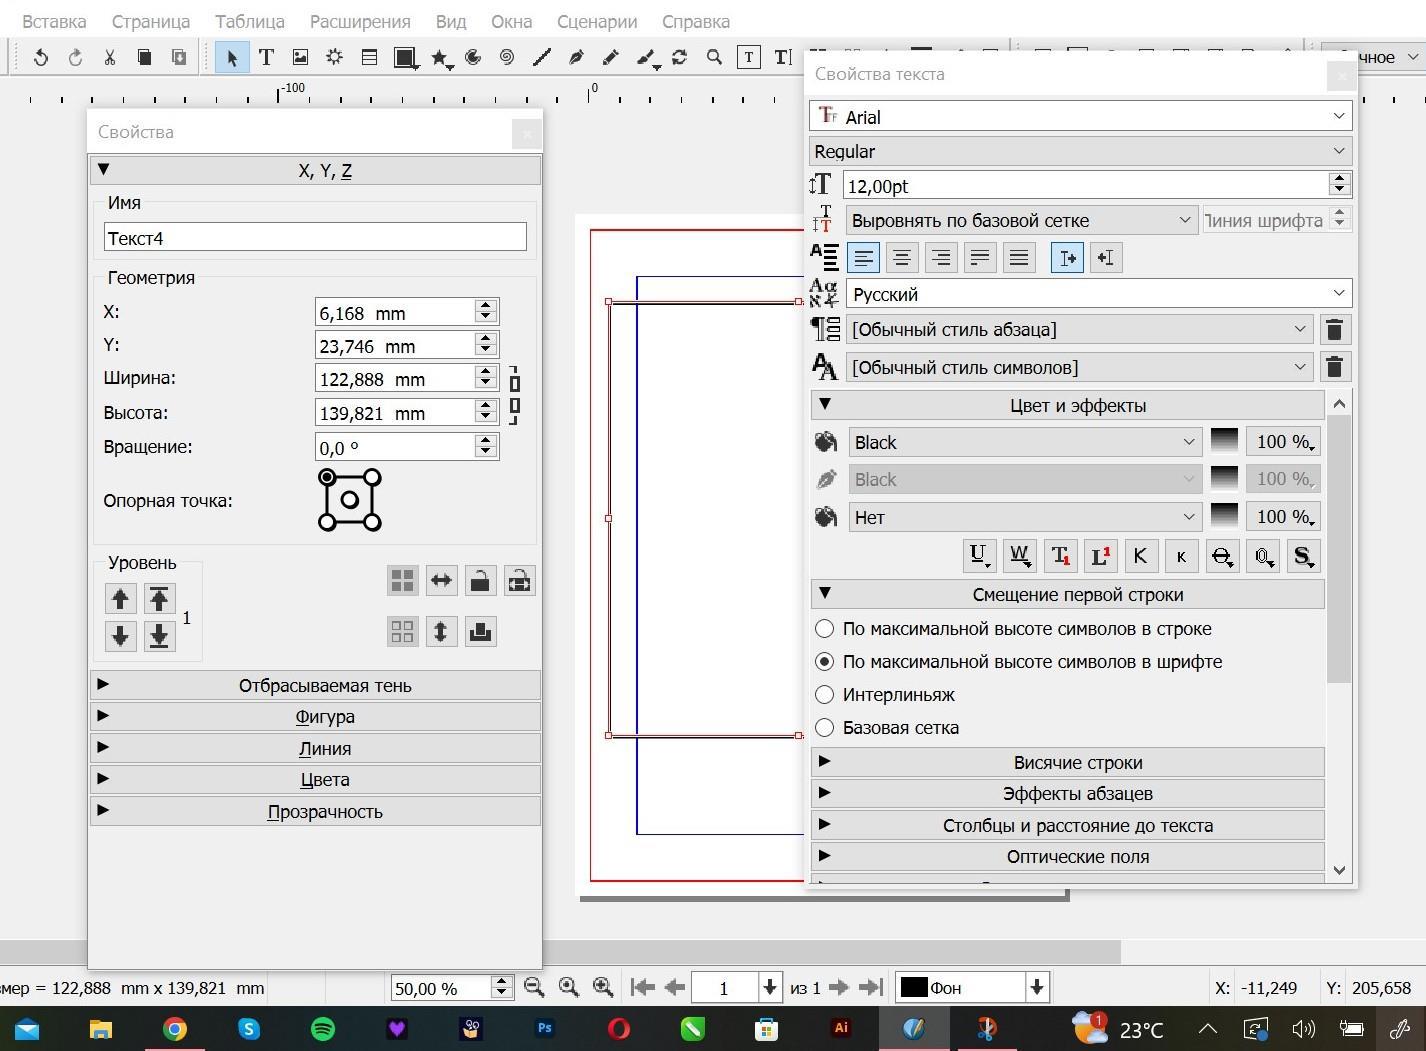Image resolution: width=1426 pixels, height=1051 pixels.
Task: Raise item to top level
Action: pyautogui.click(x=159, y=598)
